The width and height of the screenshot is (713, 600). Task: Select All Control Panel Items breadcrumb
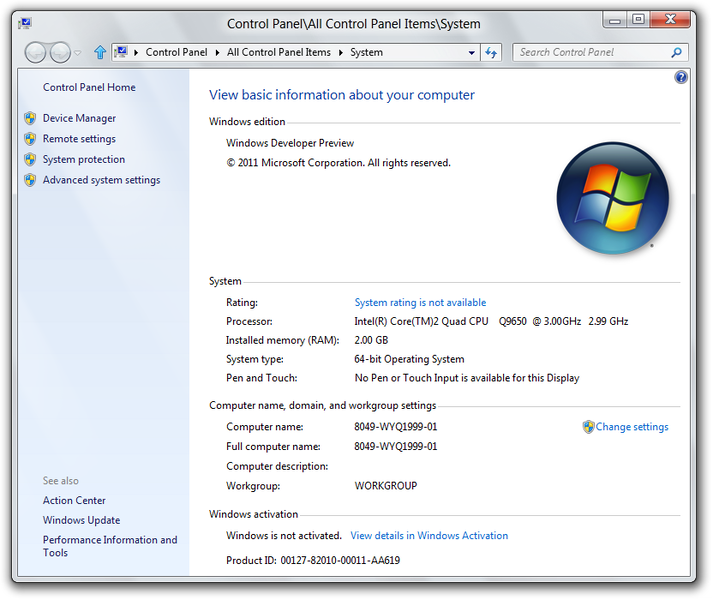click(278, 53)
